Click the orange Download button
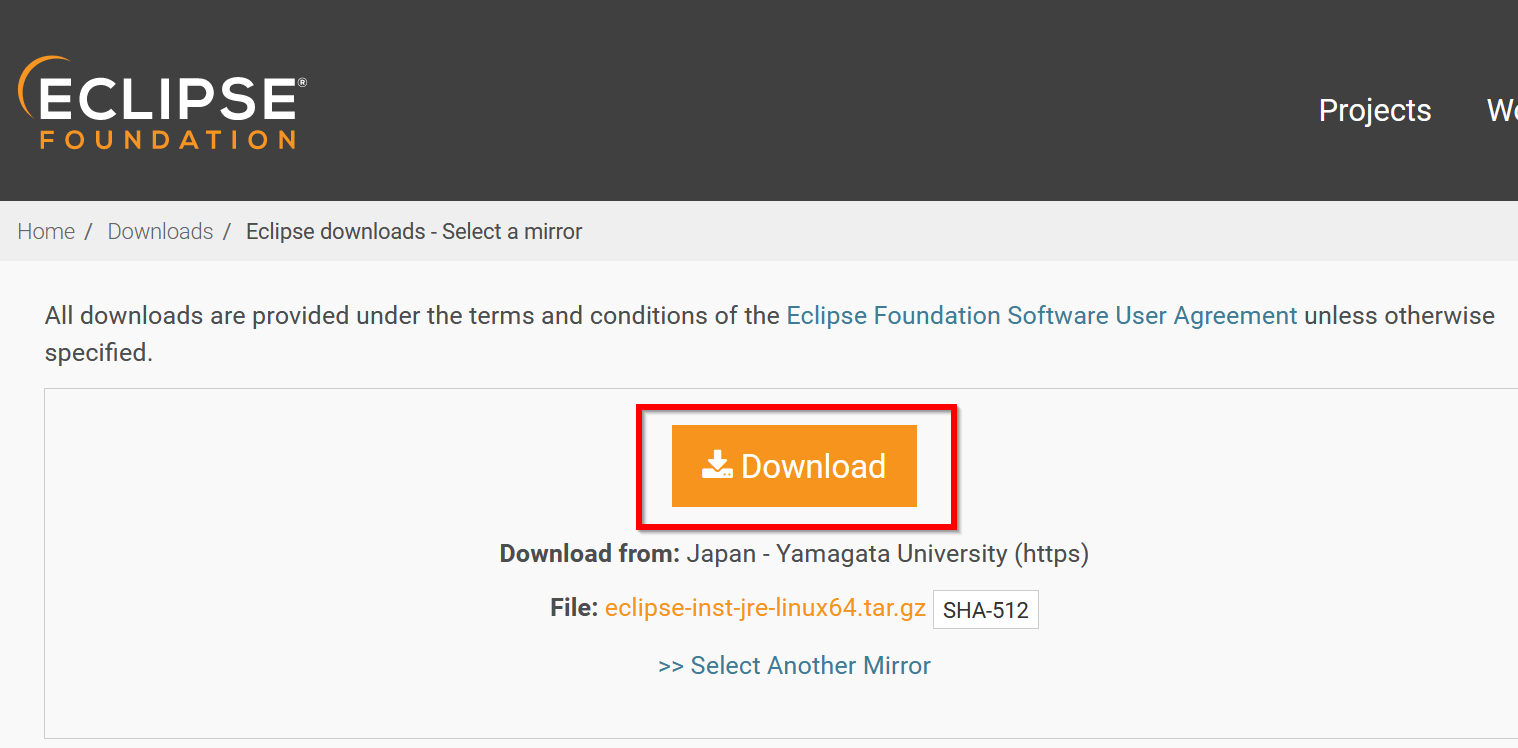 click(x=794, y=466)
